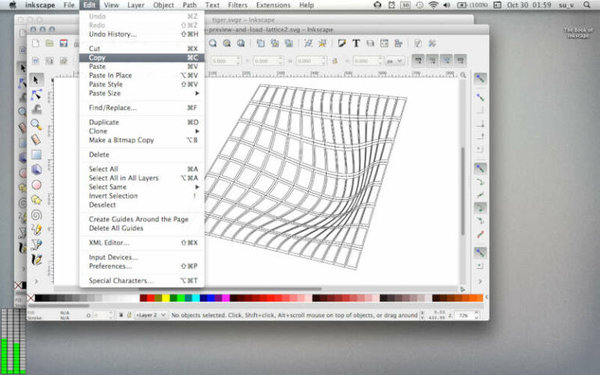Expand the Clone submenu
600x375 pixels.
click(x=142, y=131)
